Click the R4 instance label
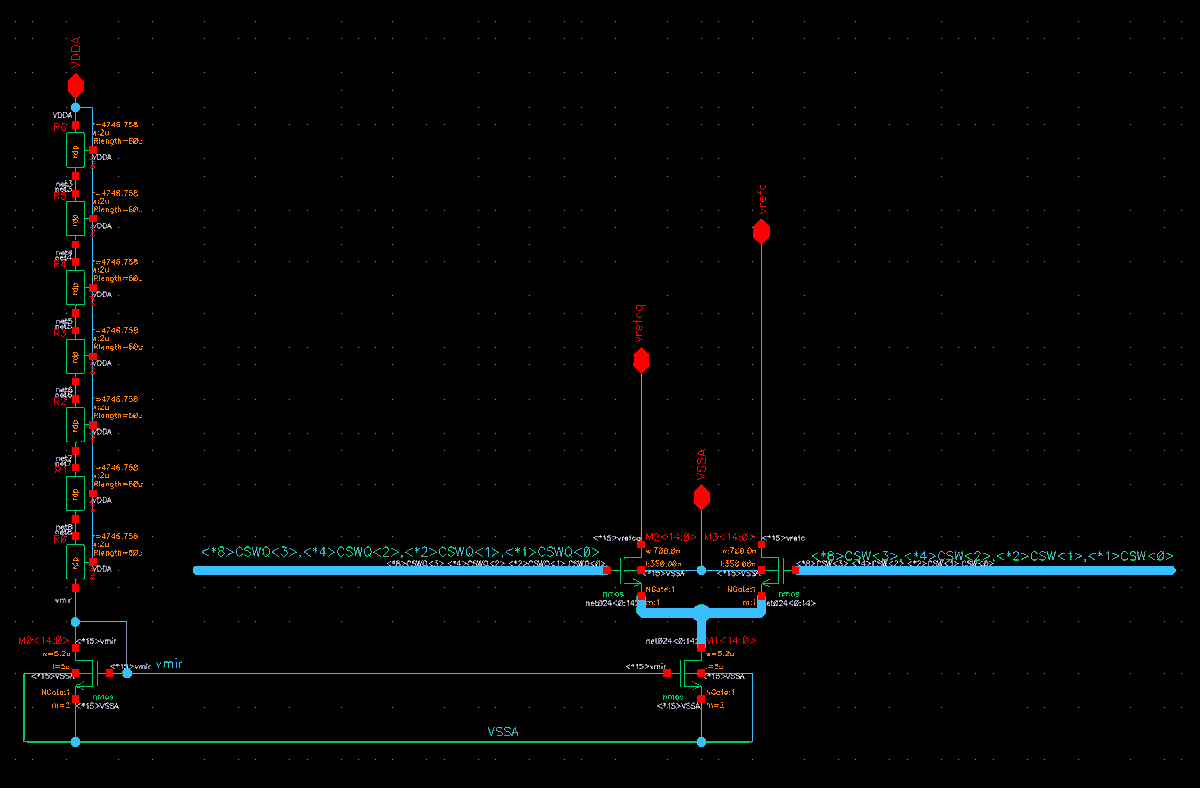Screen dimensions: 1200x788 pyautogui.click(x=59, y=265)
